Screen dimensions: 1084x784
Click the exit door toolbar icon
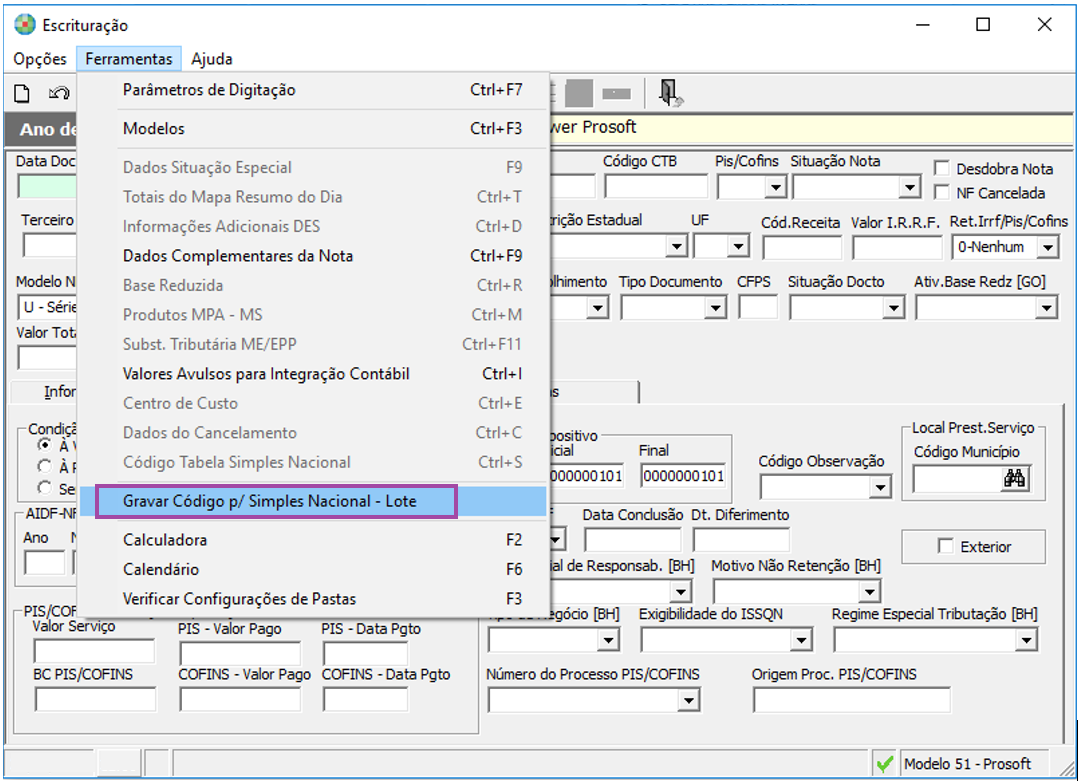point(669,94)
